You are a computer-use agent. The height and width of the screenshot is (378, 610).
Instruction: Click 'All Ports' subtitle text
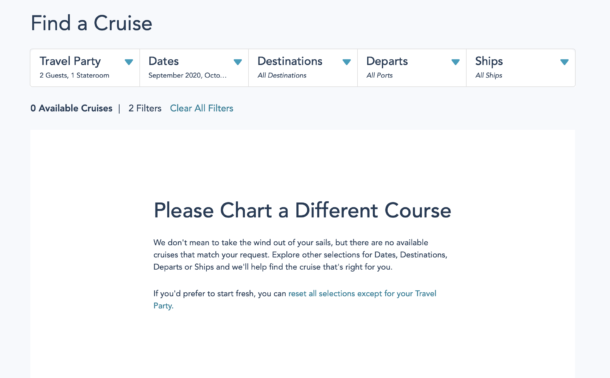379,75
